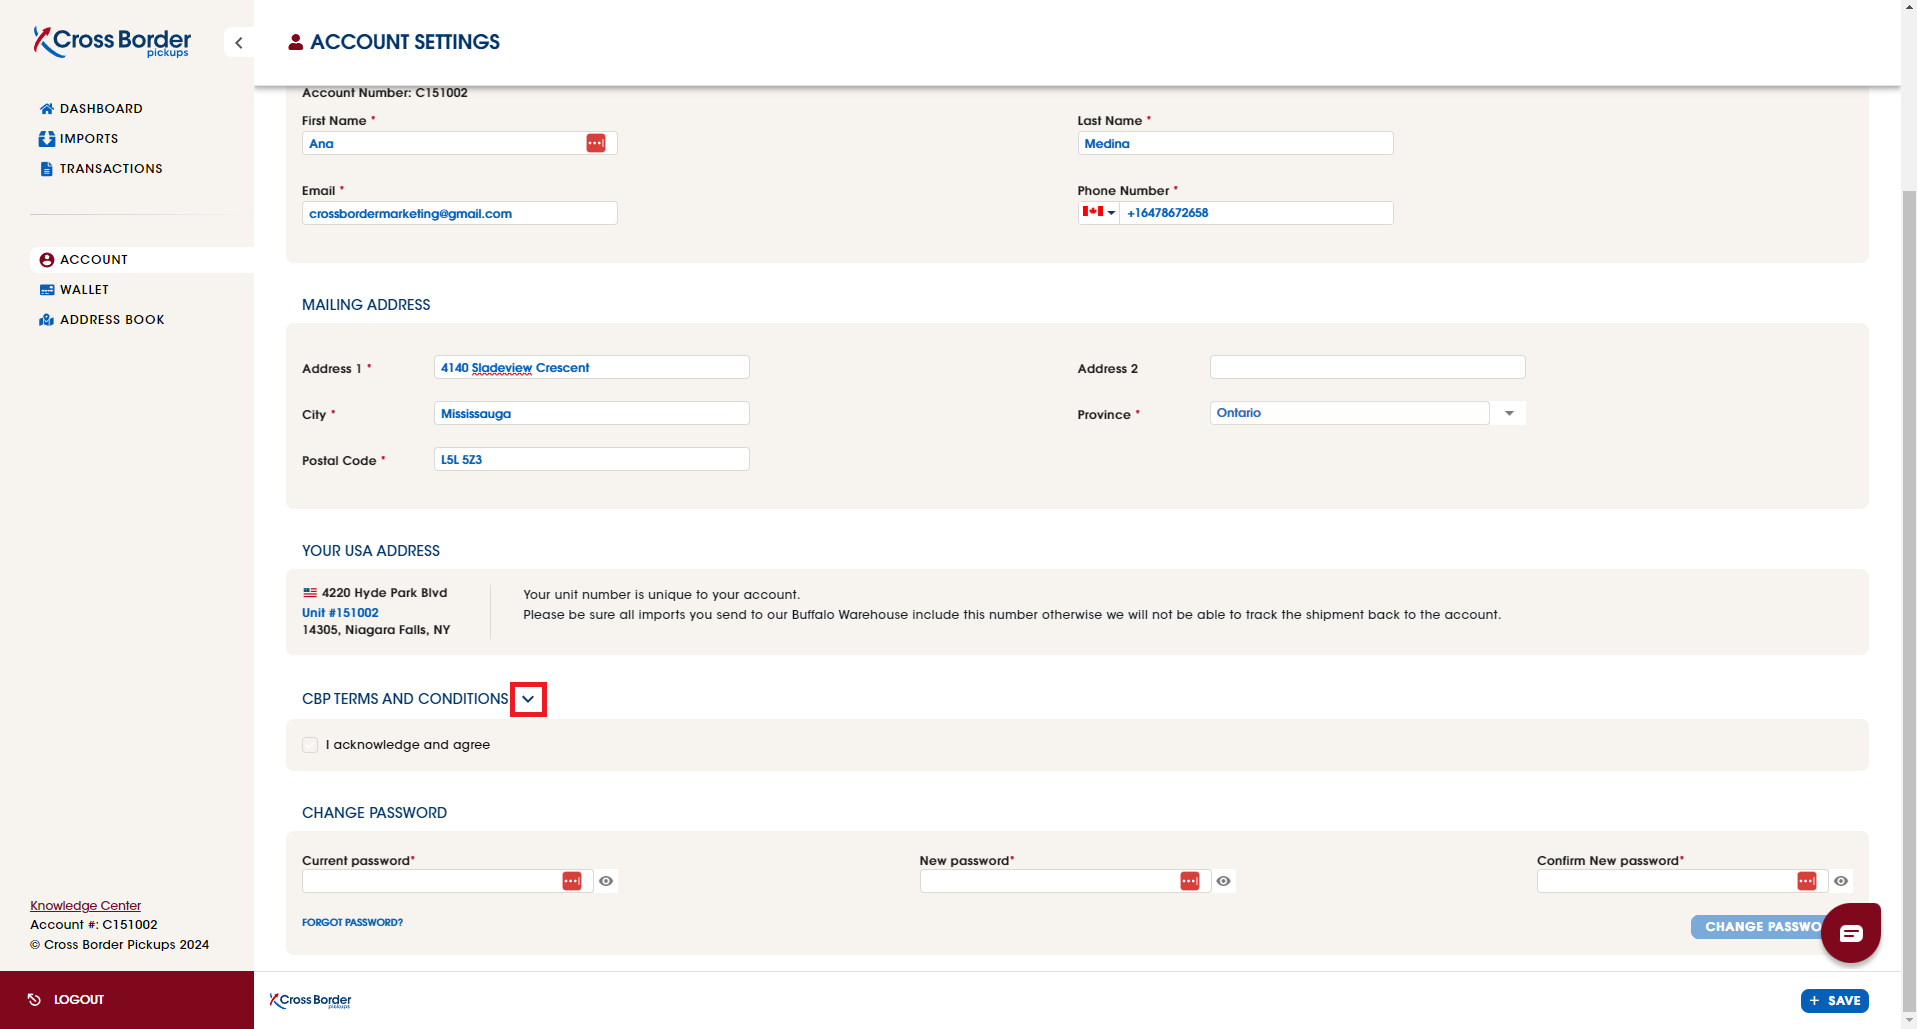Click the Cross Border Pickups sidebar logo

[112, 41]
